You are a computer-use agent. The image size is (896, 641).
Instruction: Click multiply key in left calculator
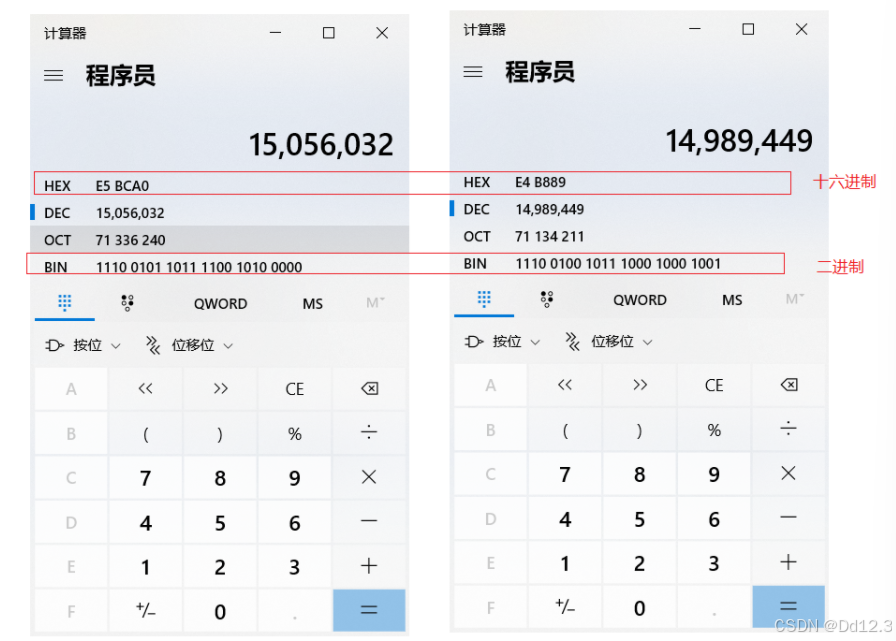click(369, 477)
